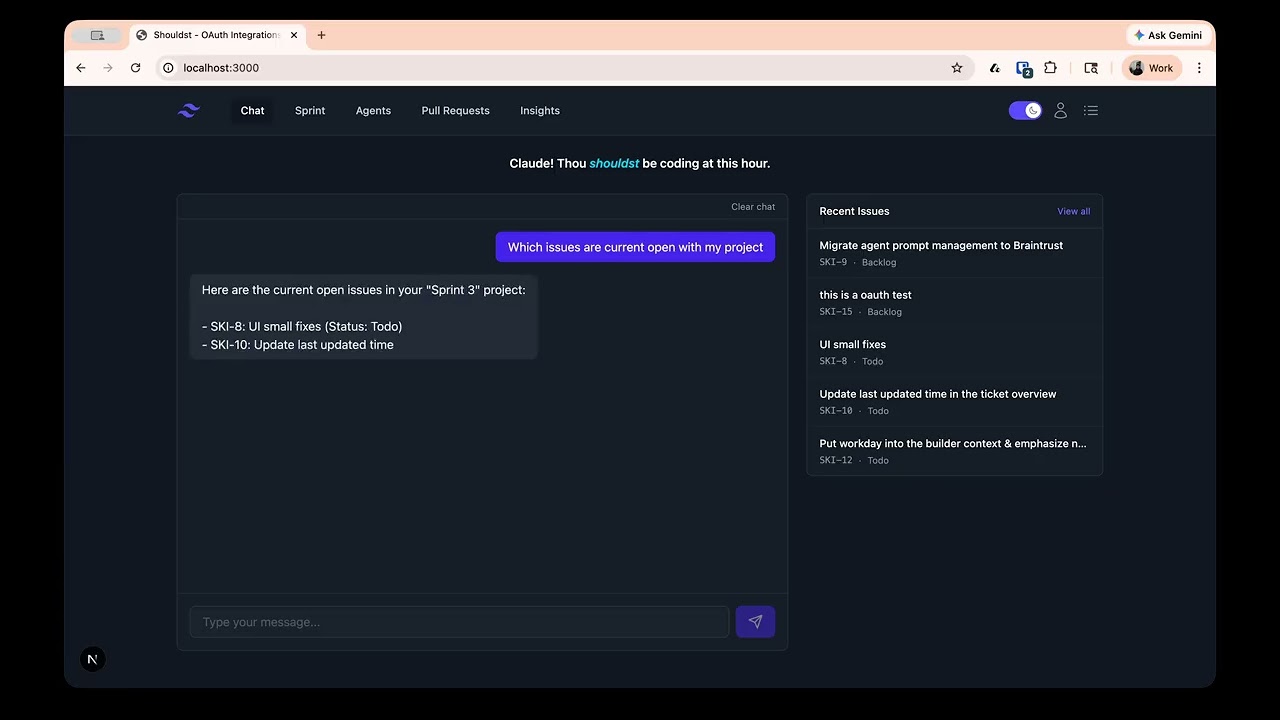Toggle the dark mode switch

pos(1025,111)
